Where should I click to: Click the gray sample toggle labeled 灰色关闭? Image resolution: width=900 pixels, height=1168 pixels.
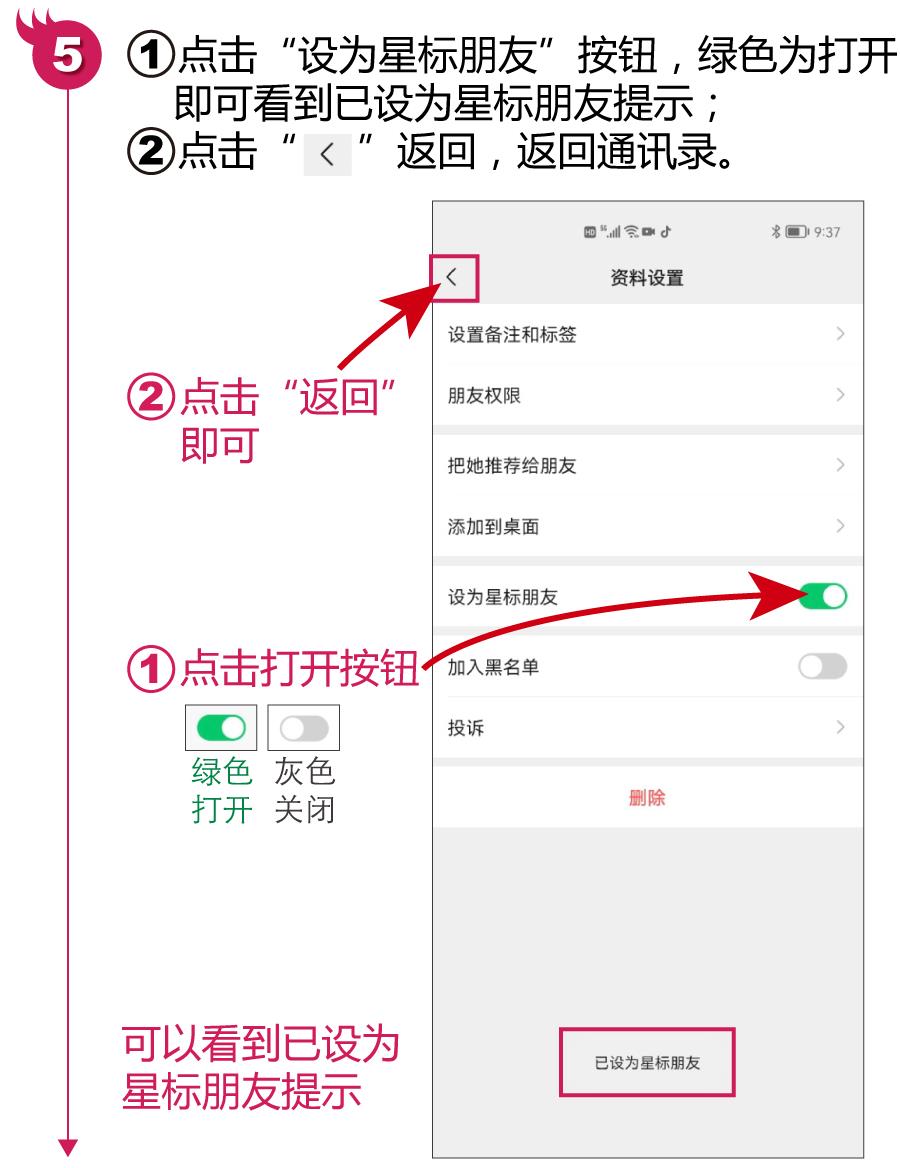point(304,728)
